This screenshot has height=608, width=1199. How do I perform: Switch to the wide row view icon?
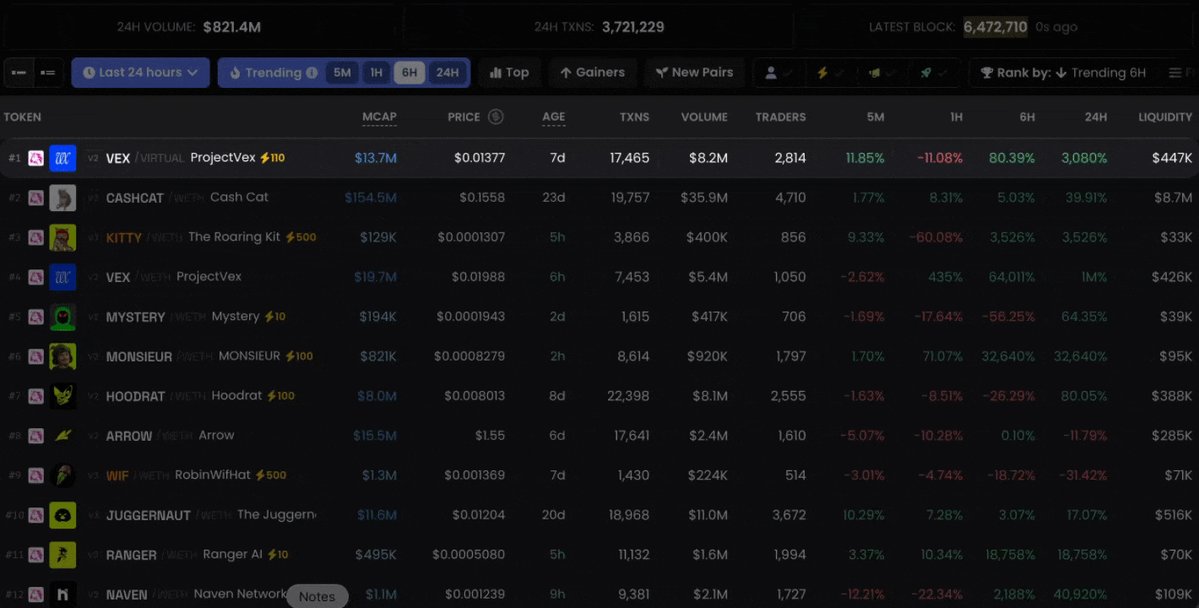[x=48, y=73]
